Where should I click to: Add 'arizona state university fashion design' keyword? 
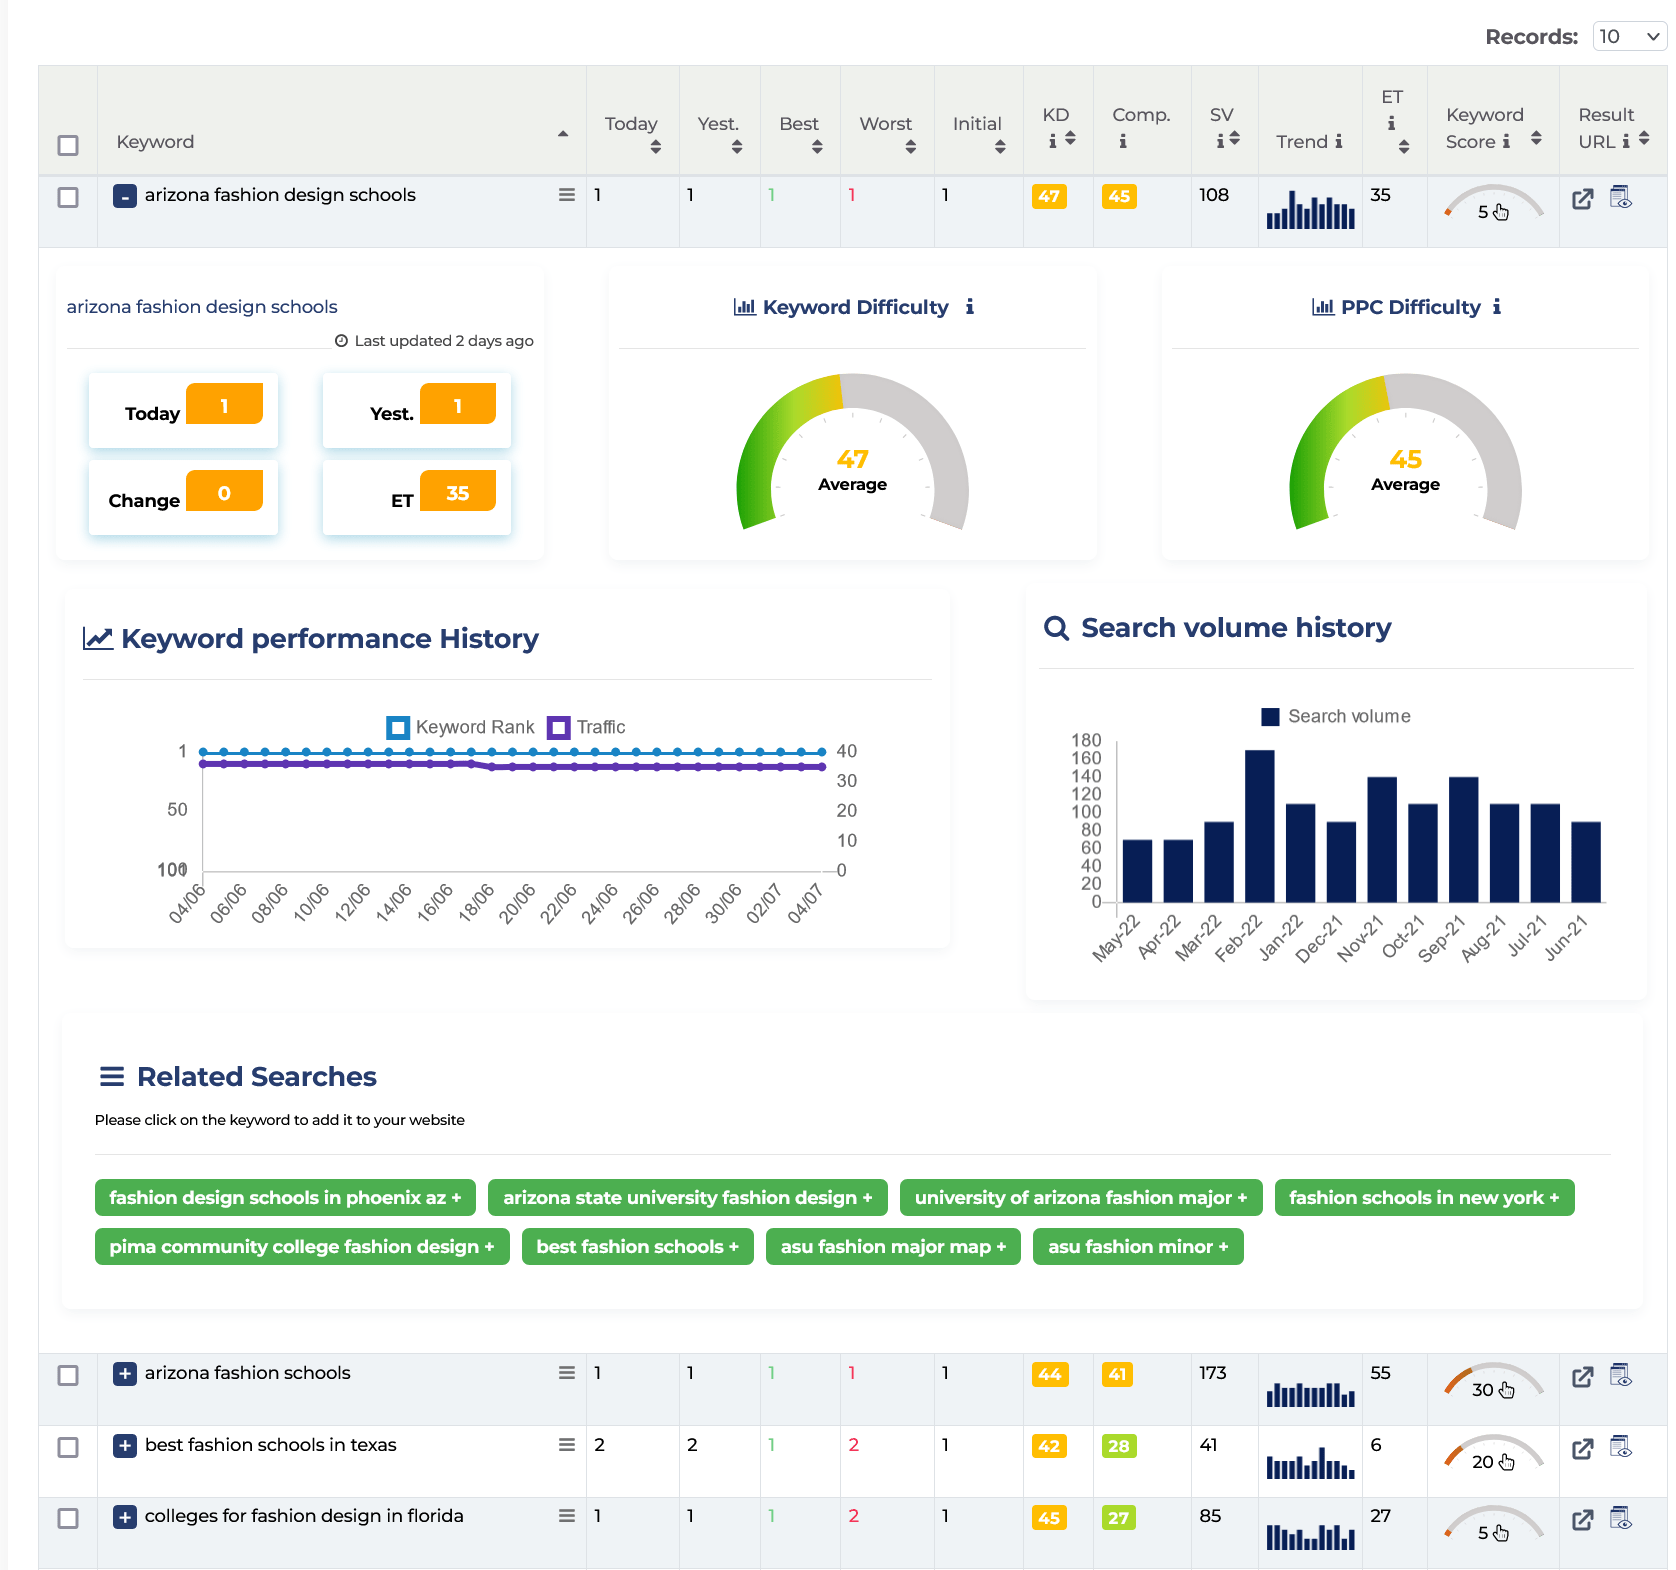688,1198
